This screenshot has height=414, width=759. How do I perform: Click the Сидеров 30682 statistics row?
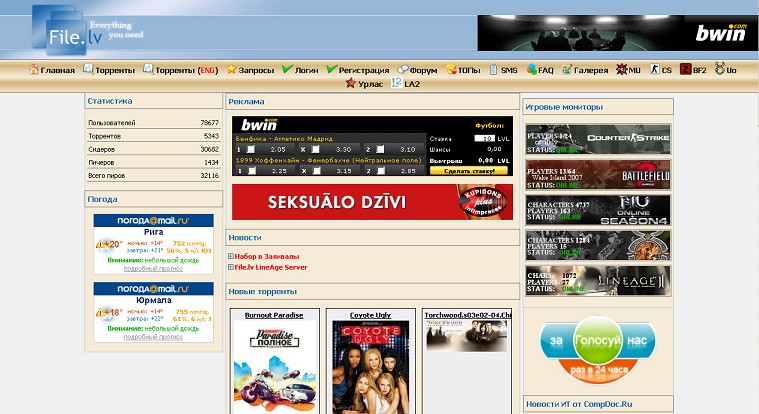coord(153,149)
